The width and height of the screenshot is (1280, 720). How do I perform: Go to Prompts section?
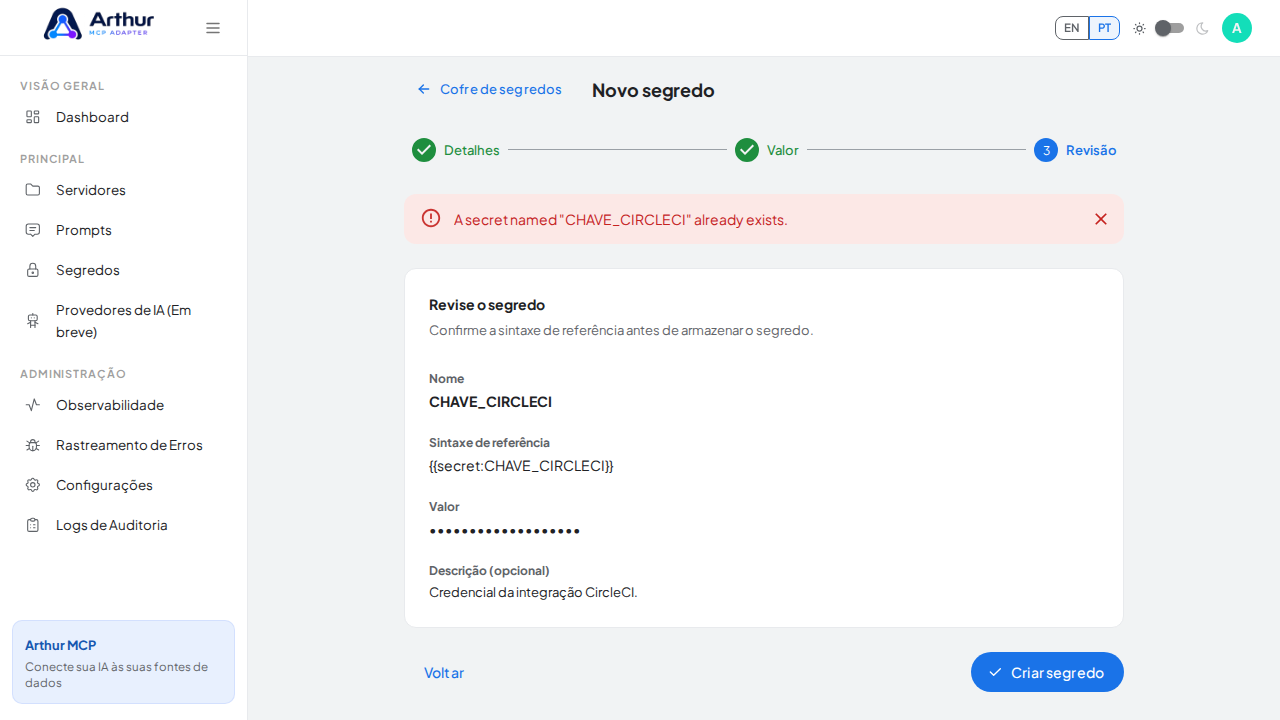tap(123, 230)
